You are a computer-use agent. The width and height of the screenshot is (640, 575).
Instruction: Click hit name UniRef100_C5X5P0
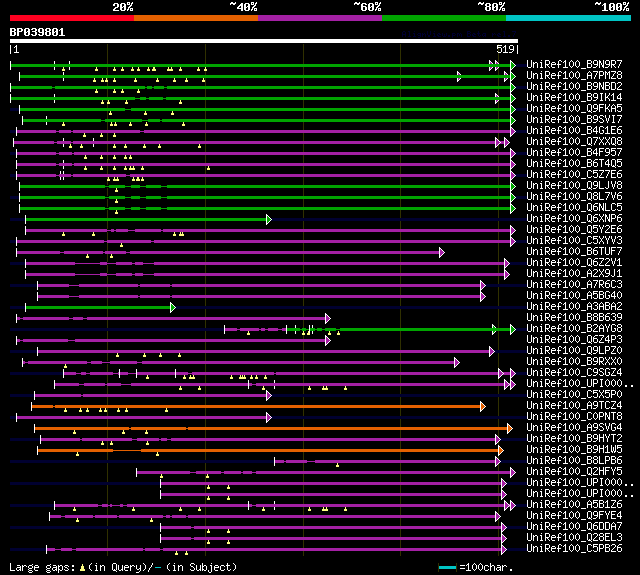(574, 395)
